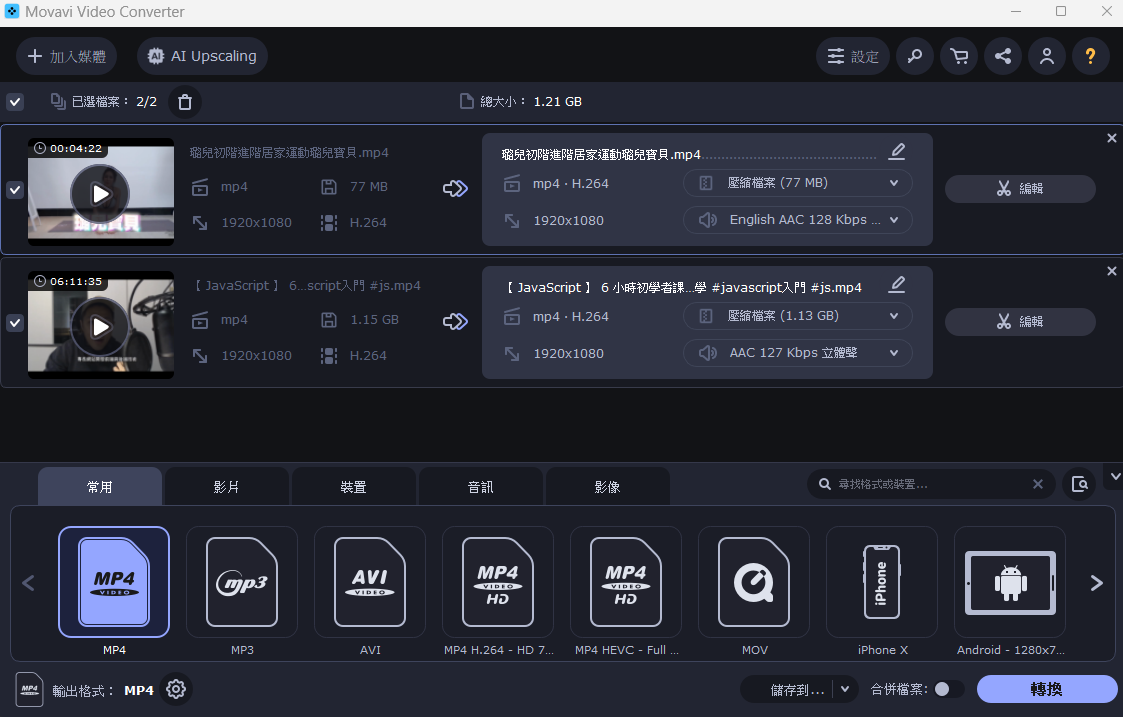Image resolution: width=1123 pixels, height=717 pixels.
Task: Open the shopping cart icon
Action: 959,56
